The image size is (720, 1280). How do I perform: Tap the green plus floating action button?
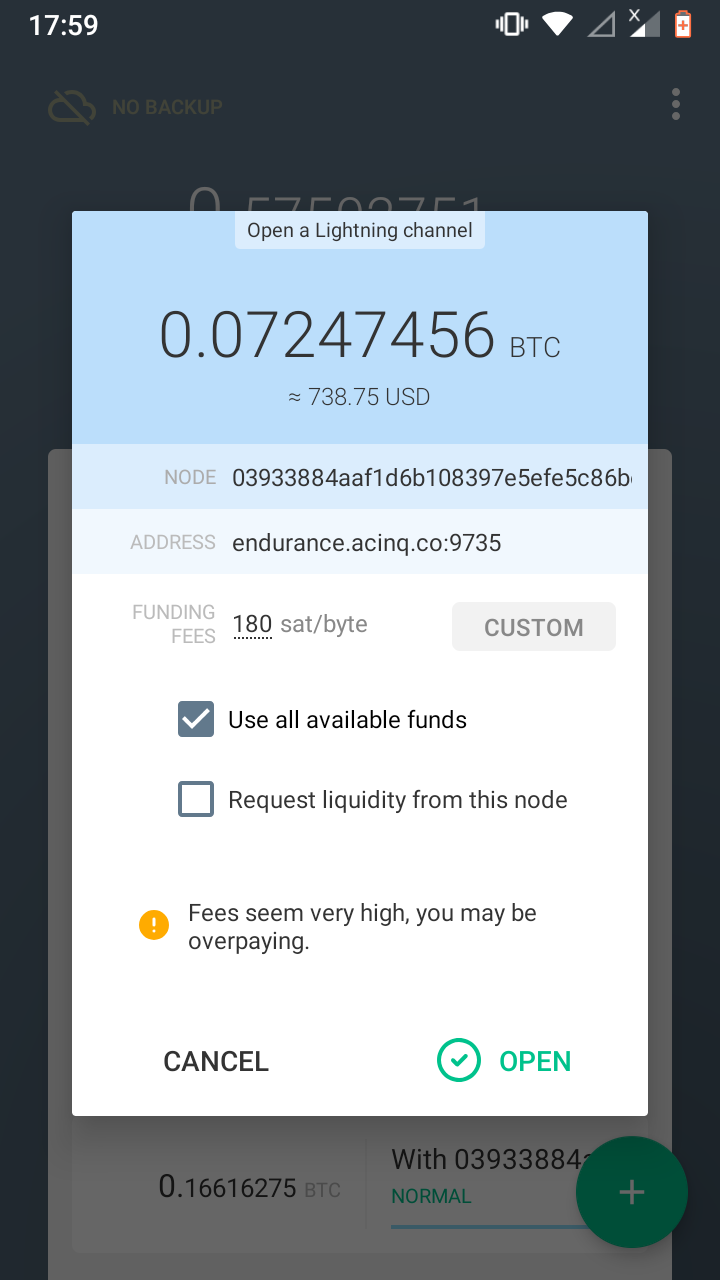pyautogui.click(x=631, y=1192)
